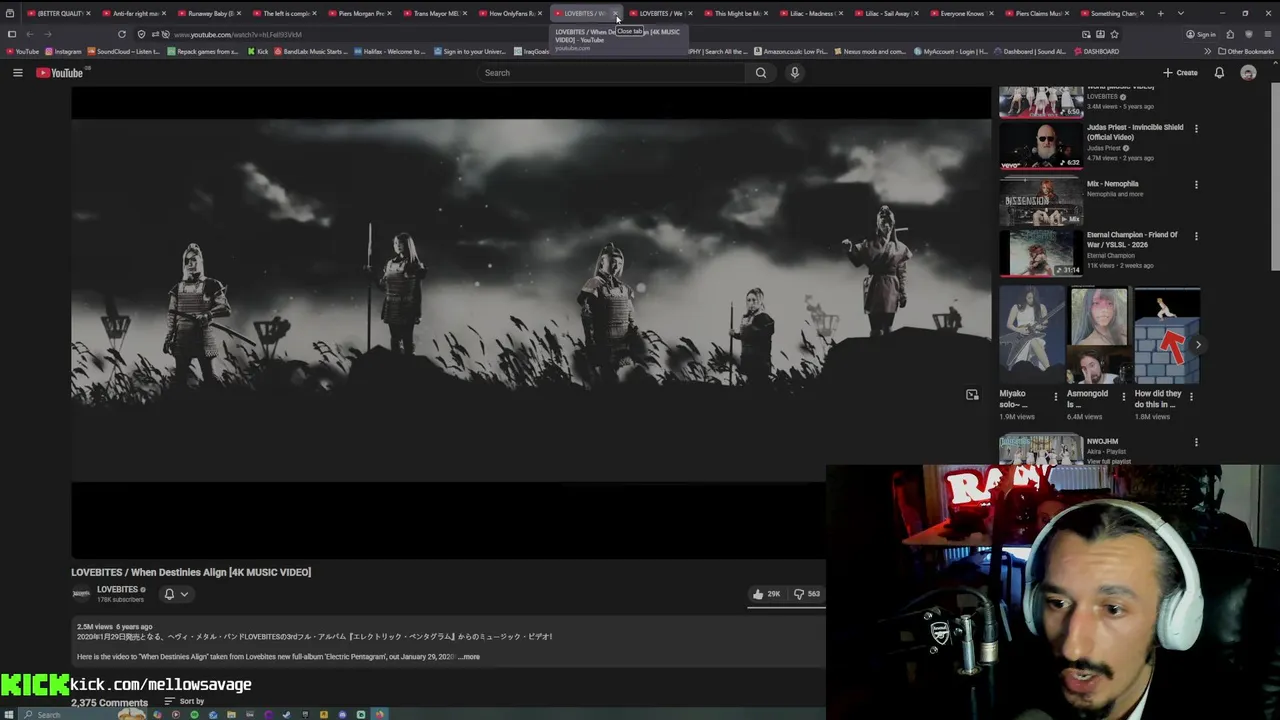Open the BandLab bookmark

tap(312, 51)
